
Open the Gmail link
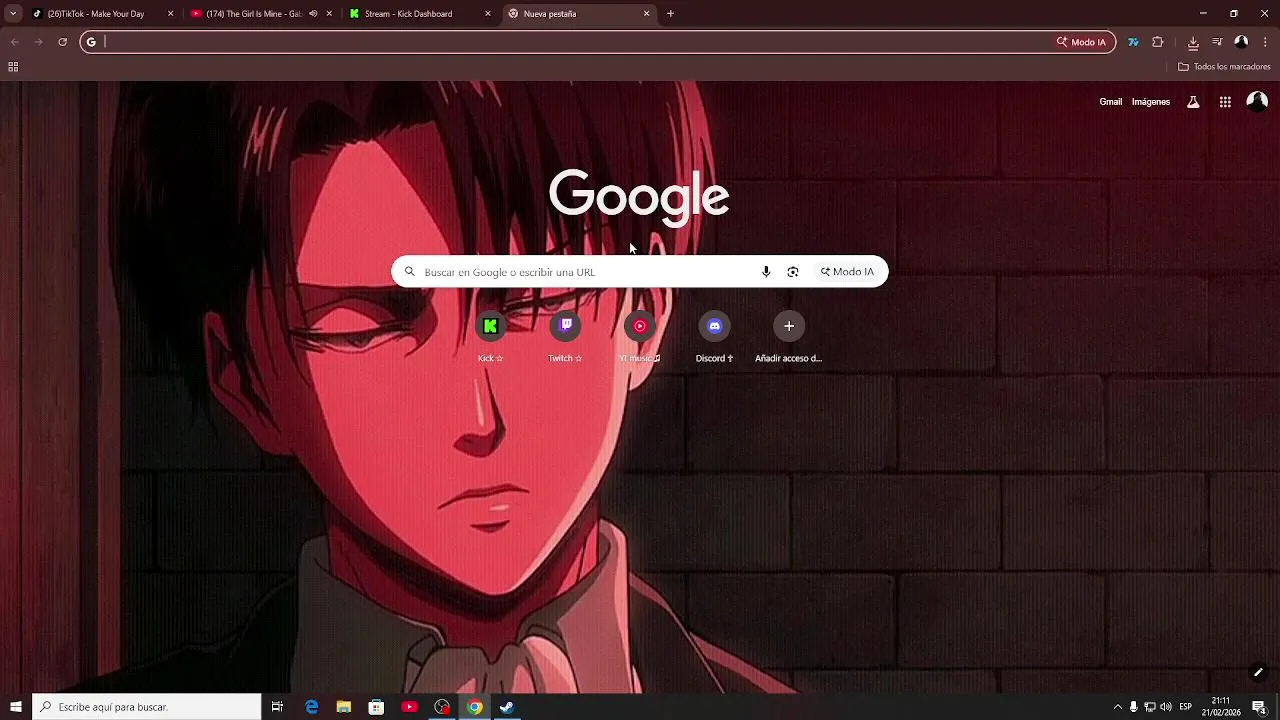pos(1110,102)
